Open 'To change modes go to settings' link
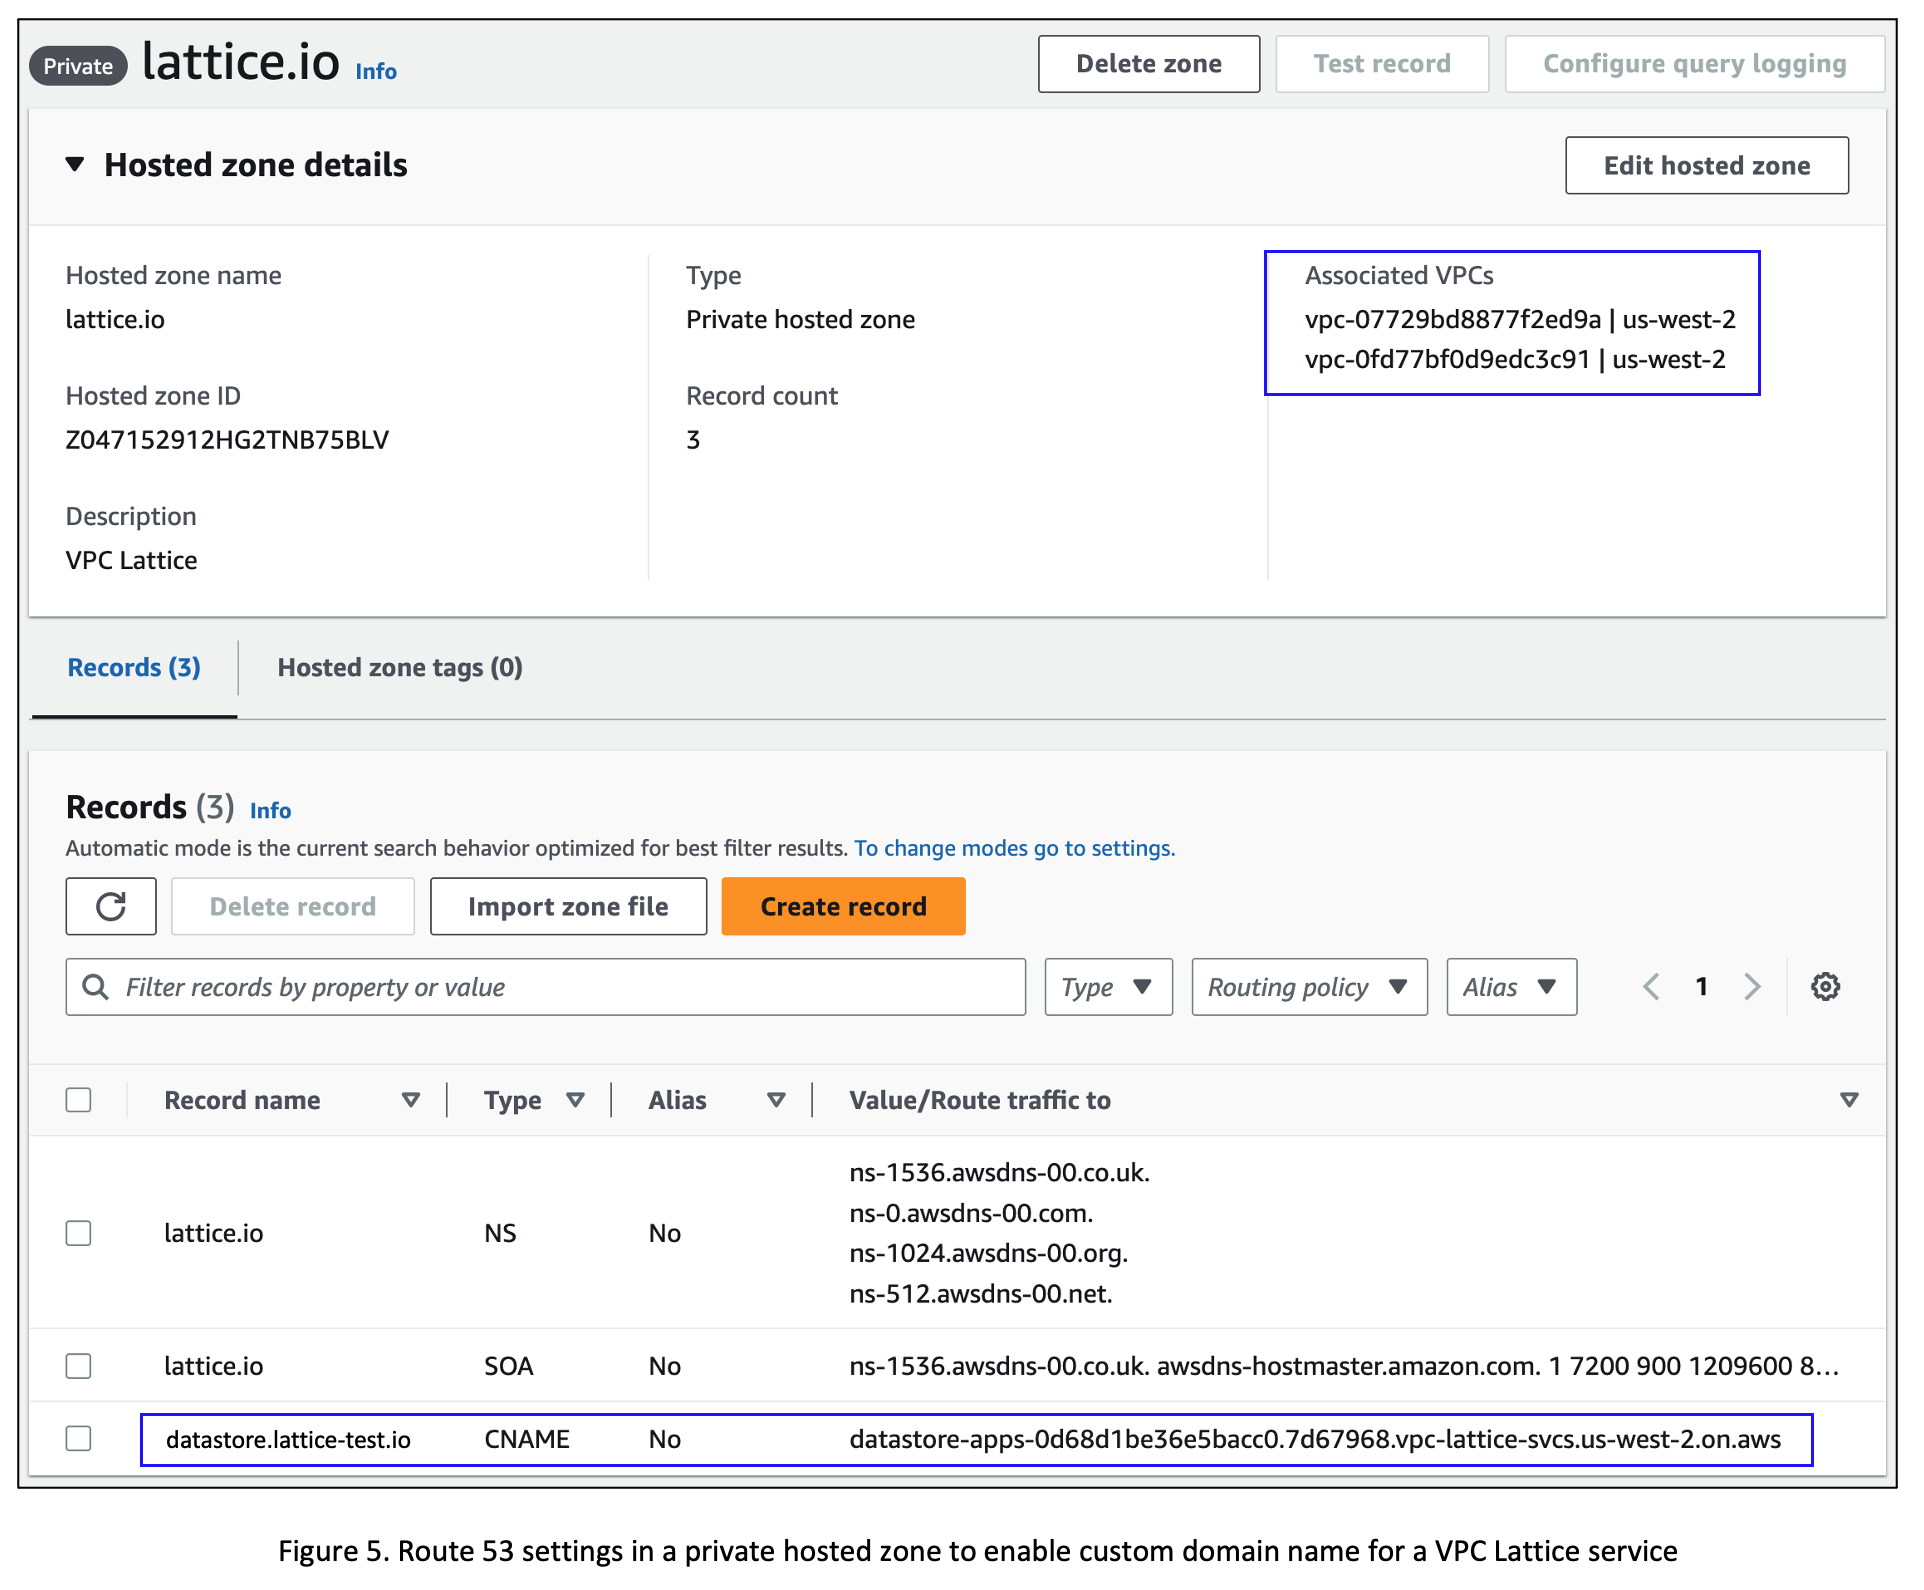The image size is (1924, 1590). tap(1014, 848)
